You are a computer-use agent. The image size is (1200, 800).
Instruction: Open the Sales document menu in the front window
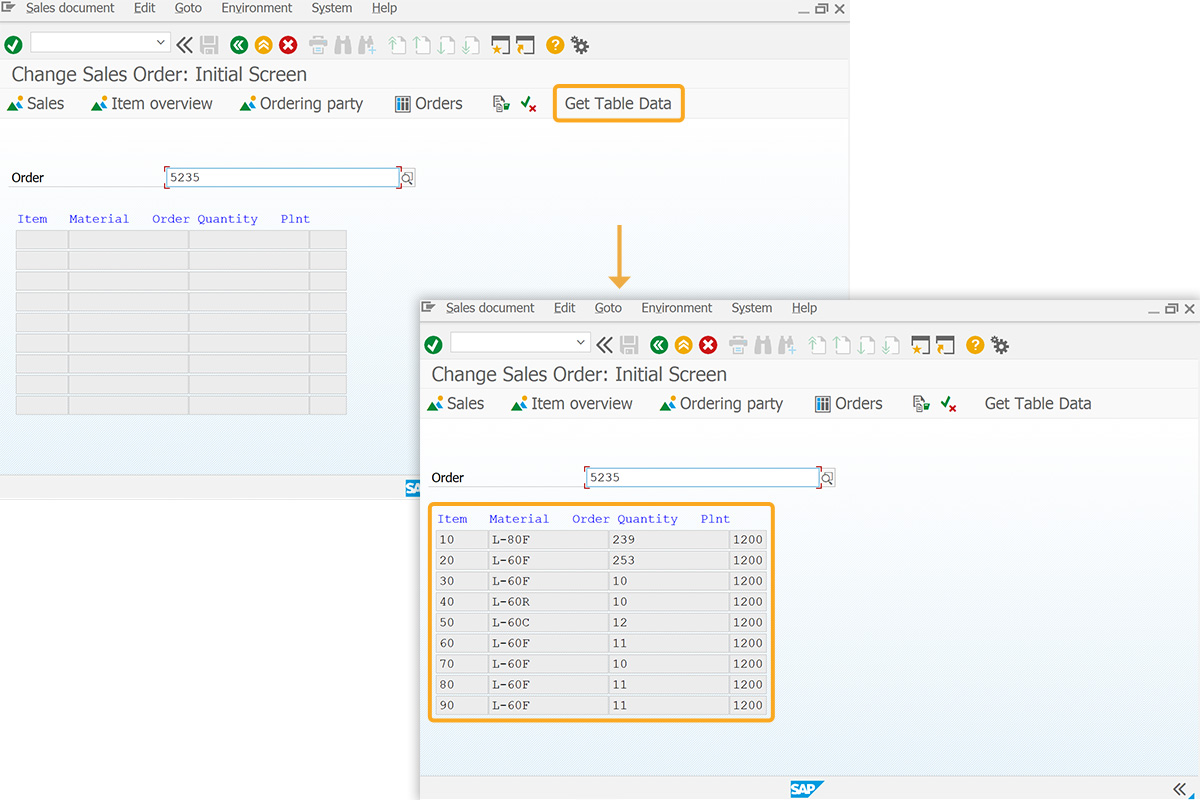click(x=490, y=308)
